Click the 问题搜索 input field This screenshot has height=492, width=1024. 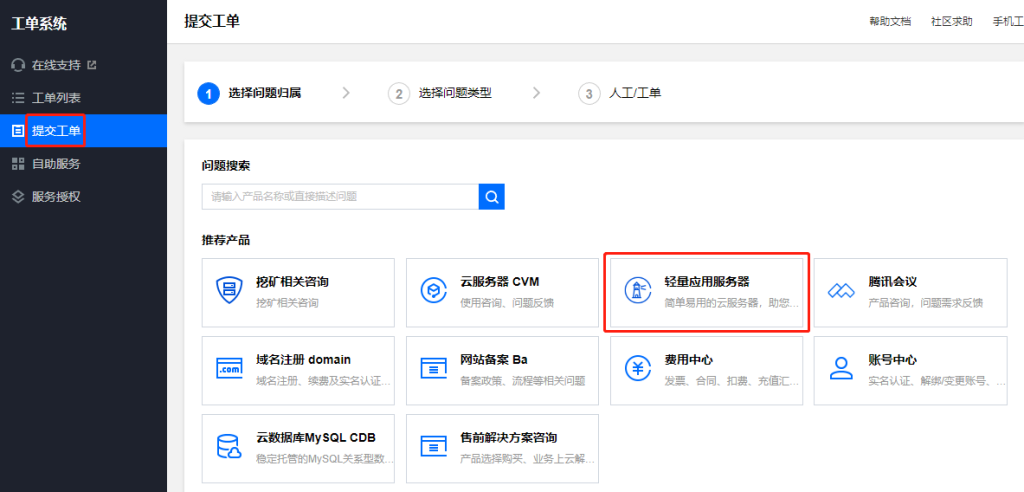click(x=340, y=197)
